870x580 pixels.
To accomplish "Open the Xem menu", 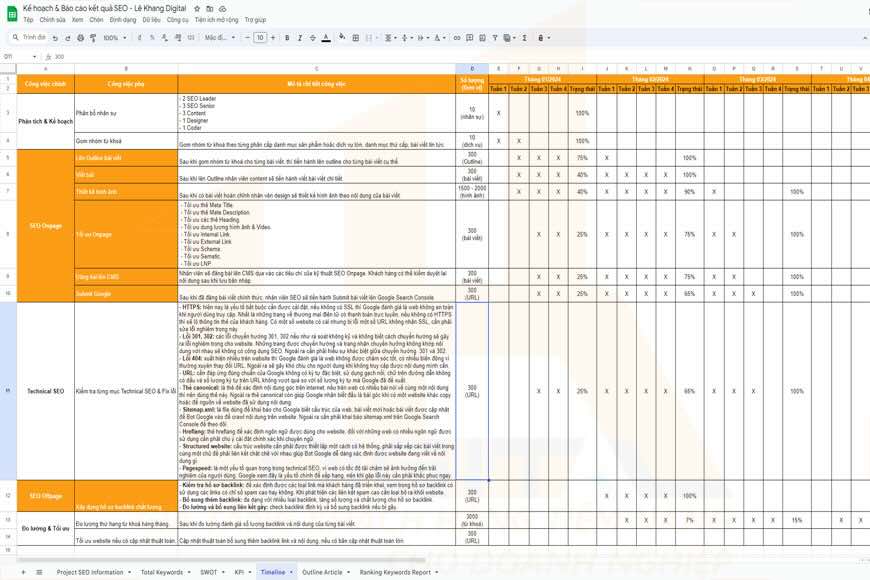I will (x=78, y=19).
